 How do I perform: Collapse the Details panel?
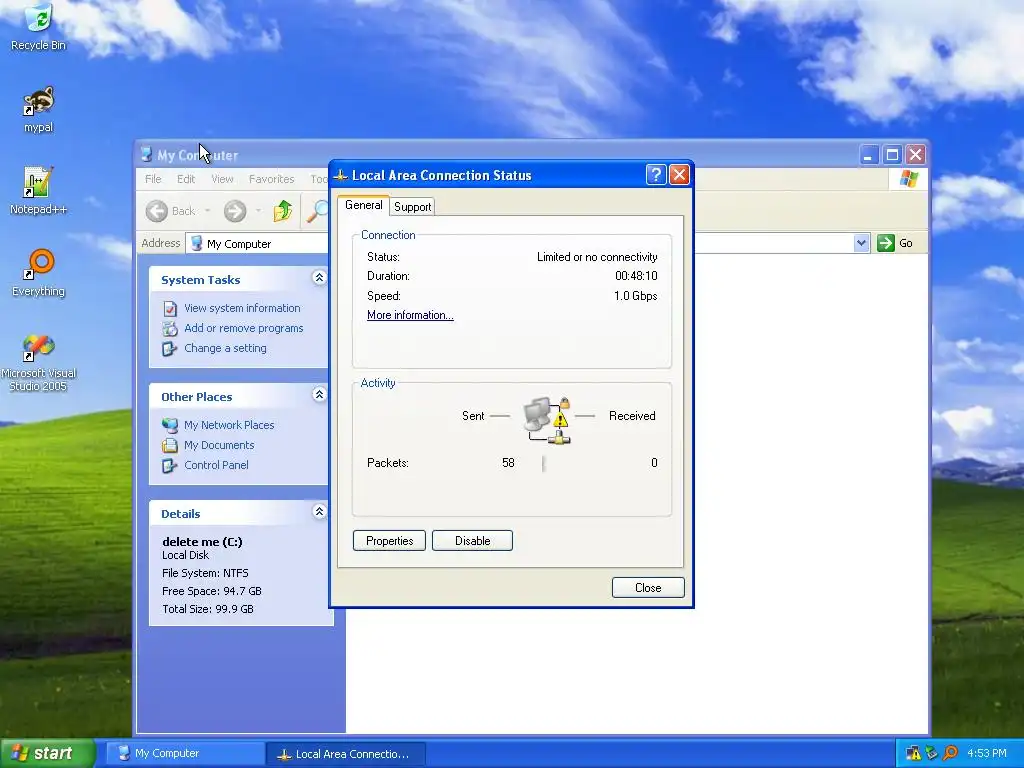coord(319,511)
